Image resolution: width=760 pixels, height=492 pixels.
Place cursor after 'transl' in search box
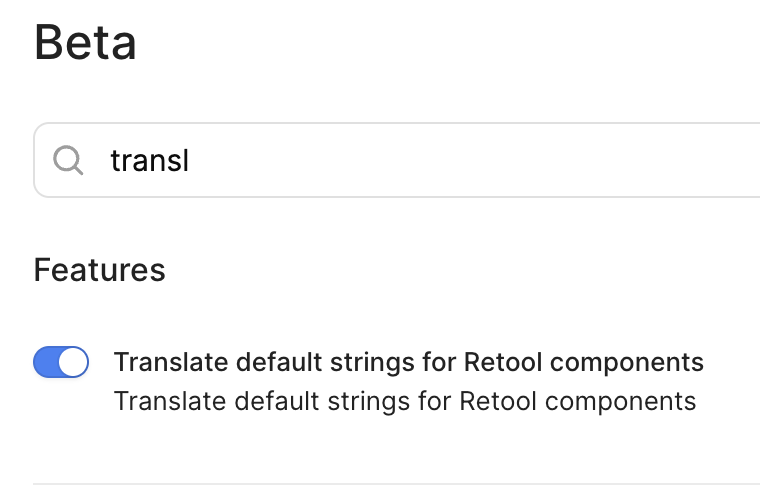[x=191, y=160]
